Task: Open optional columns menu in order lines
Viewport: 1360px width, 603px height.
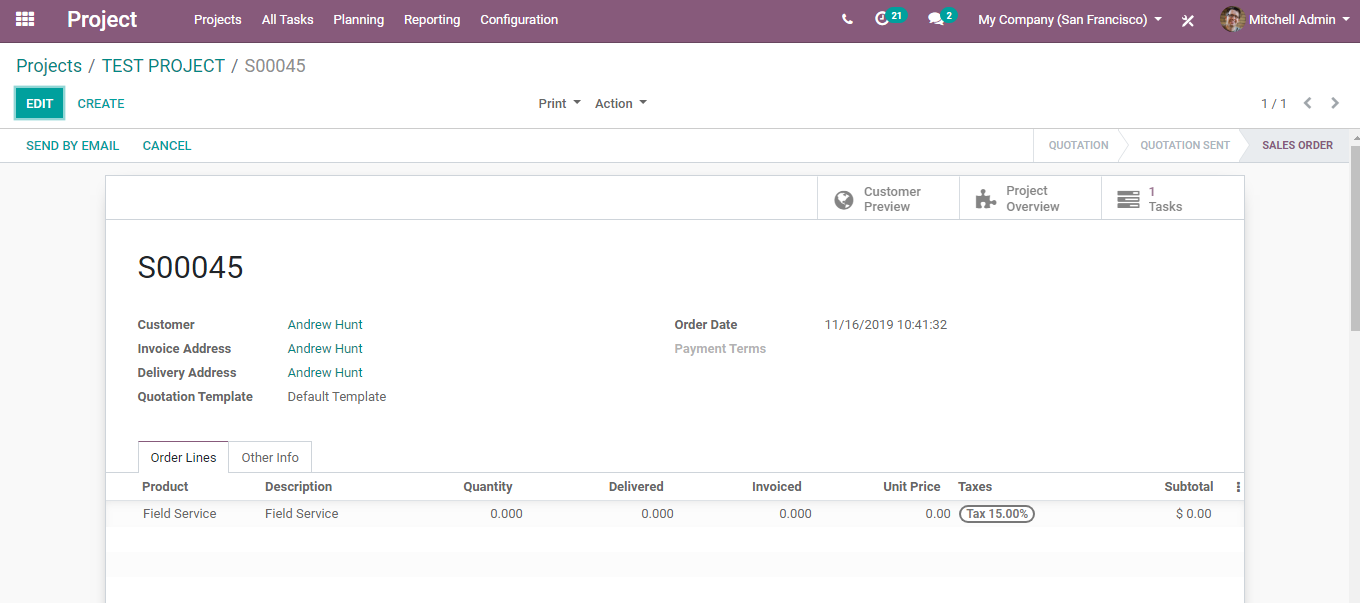Action: 1238,487
